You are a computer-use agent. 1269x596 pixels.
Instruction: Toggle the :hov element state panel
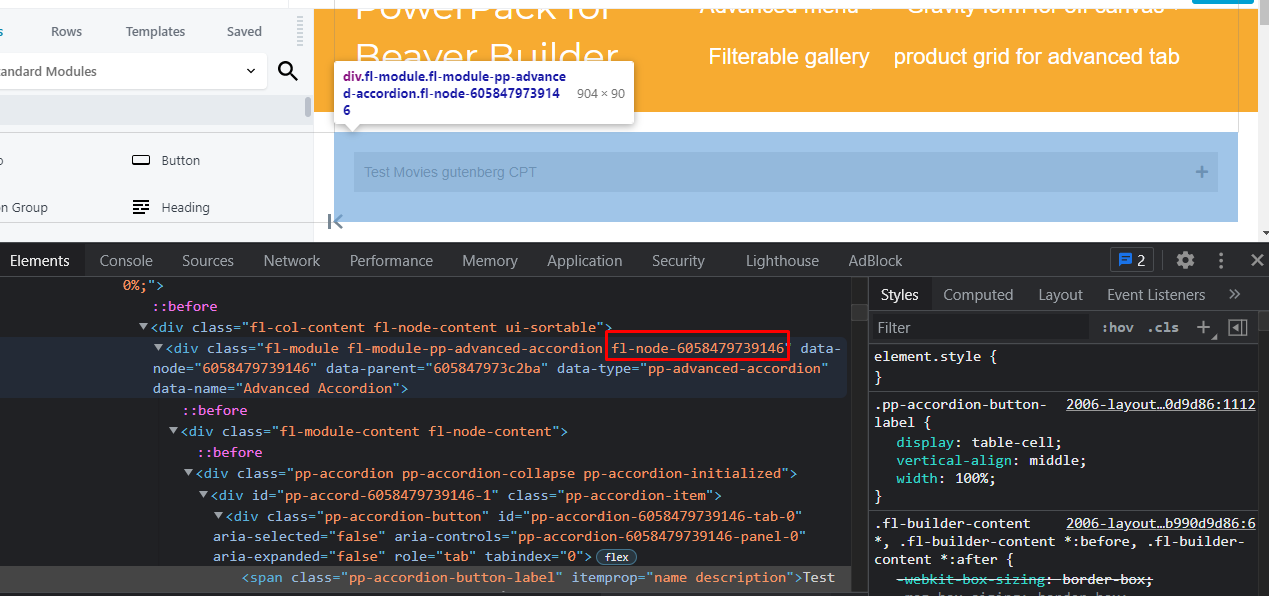point(1117,327)
